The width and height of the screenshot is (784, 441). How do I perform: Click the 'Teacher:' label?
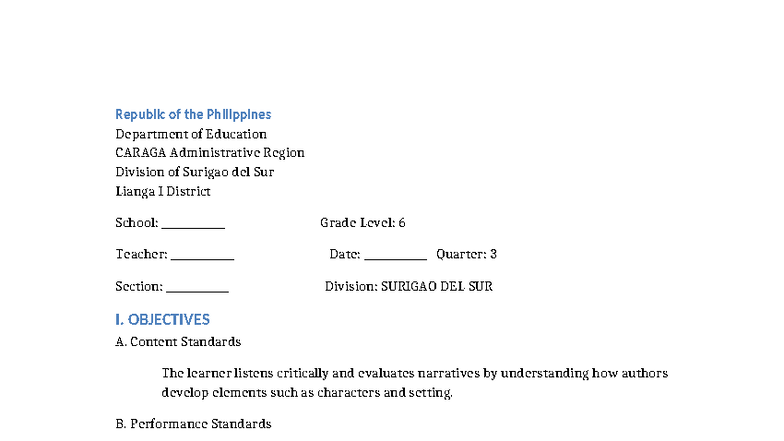(x=142, y=254)
